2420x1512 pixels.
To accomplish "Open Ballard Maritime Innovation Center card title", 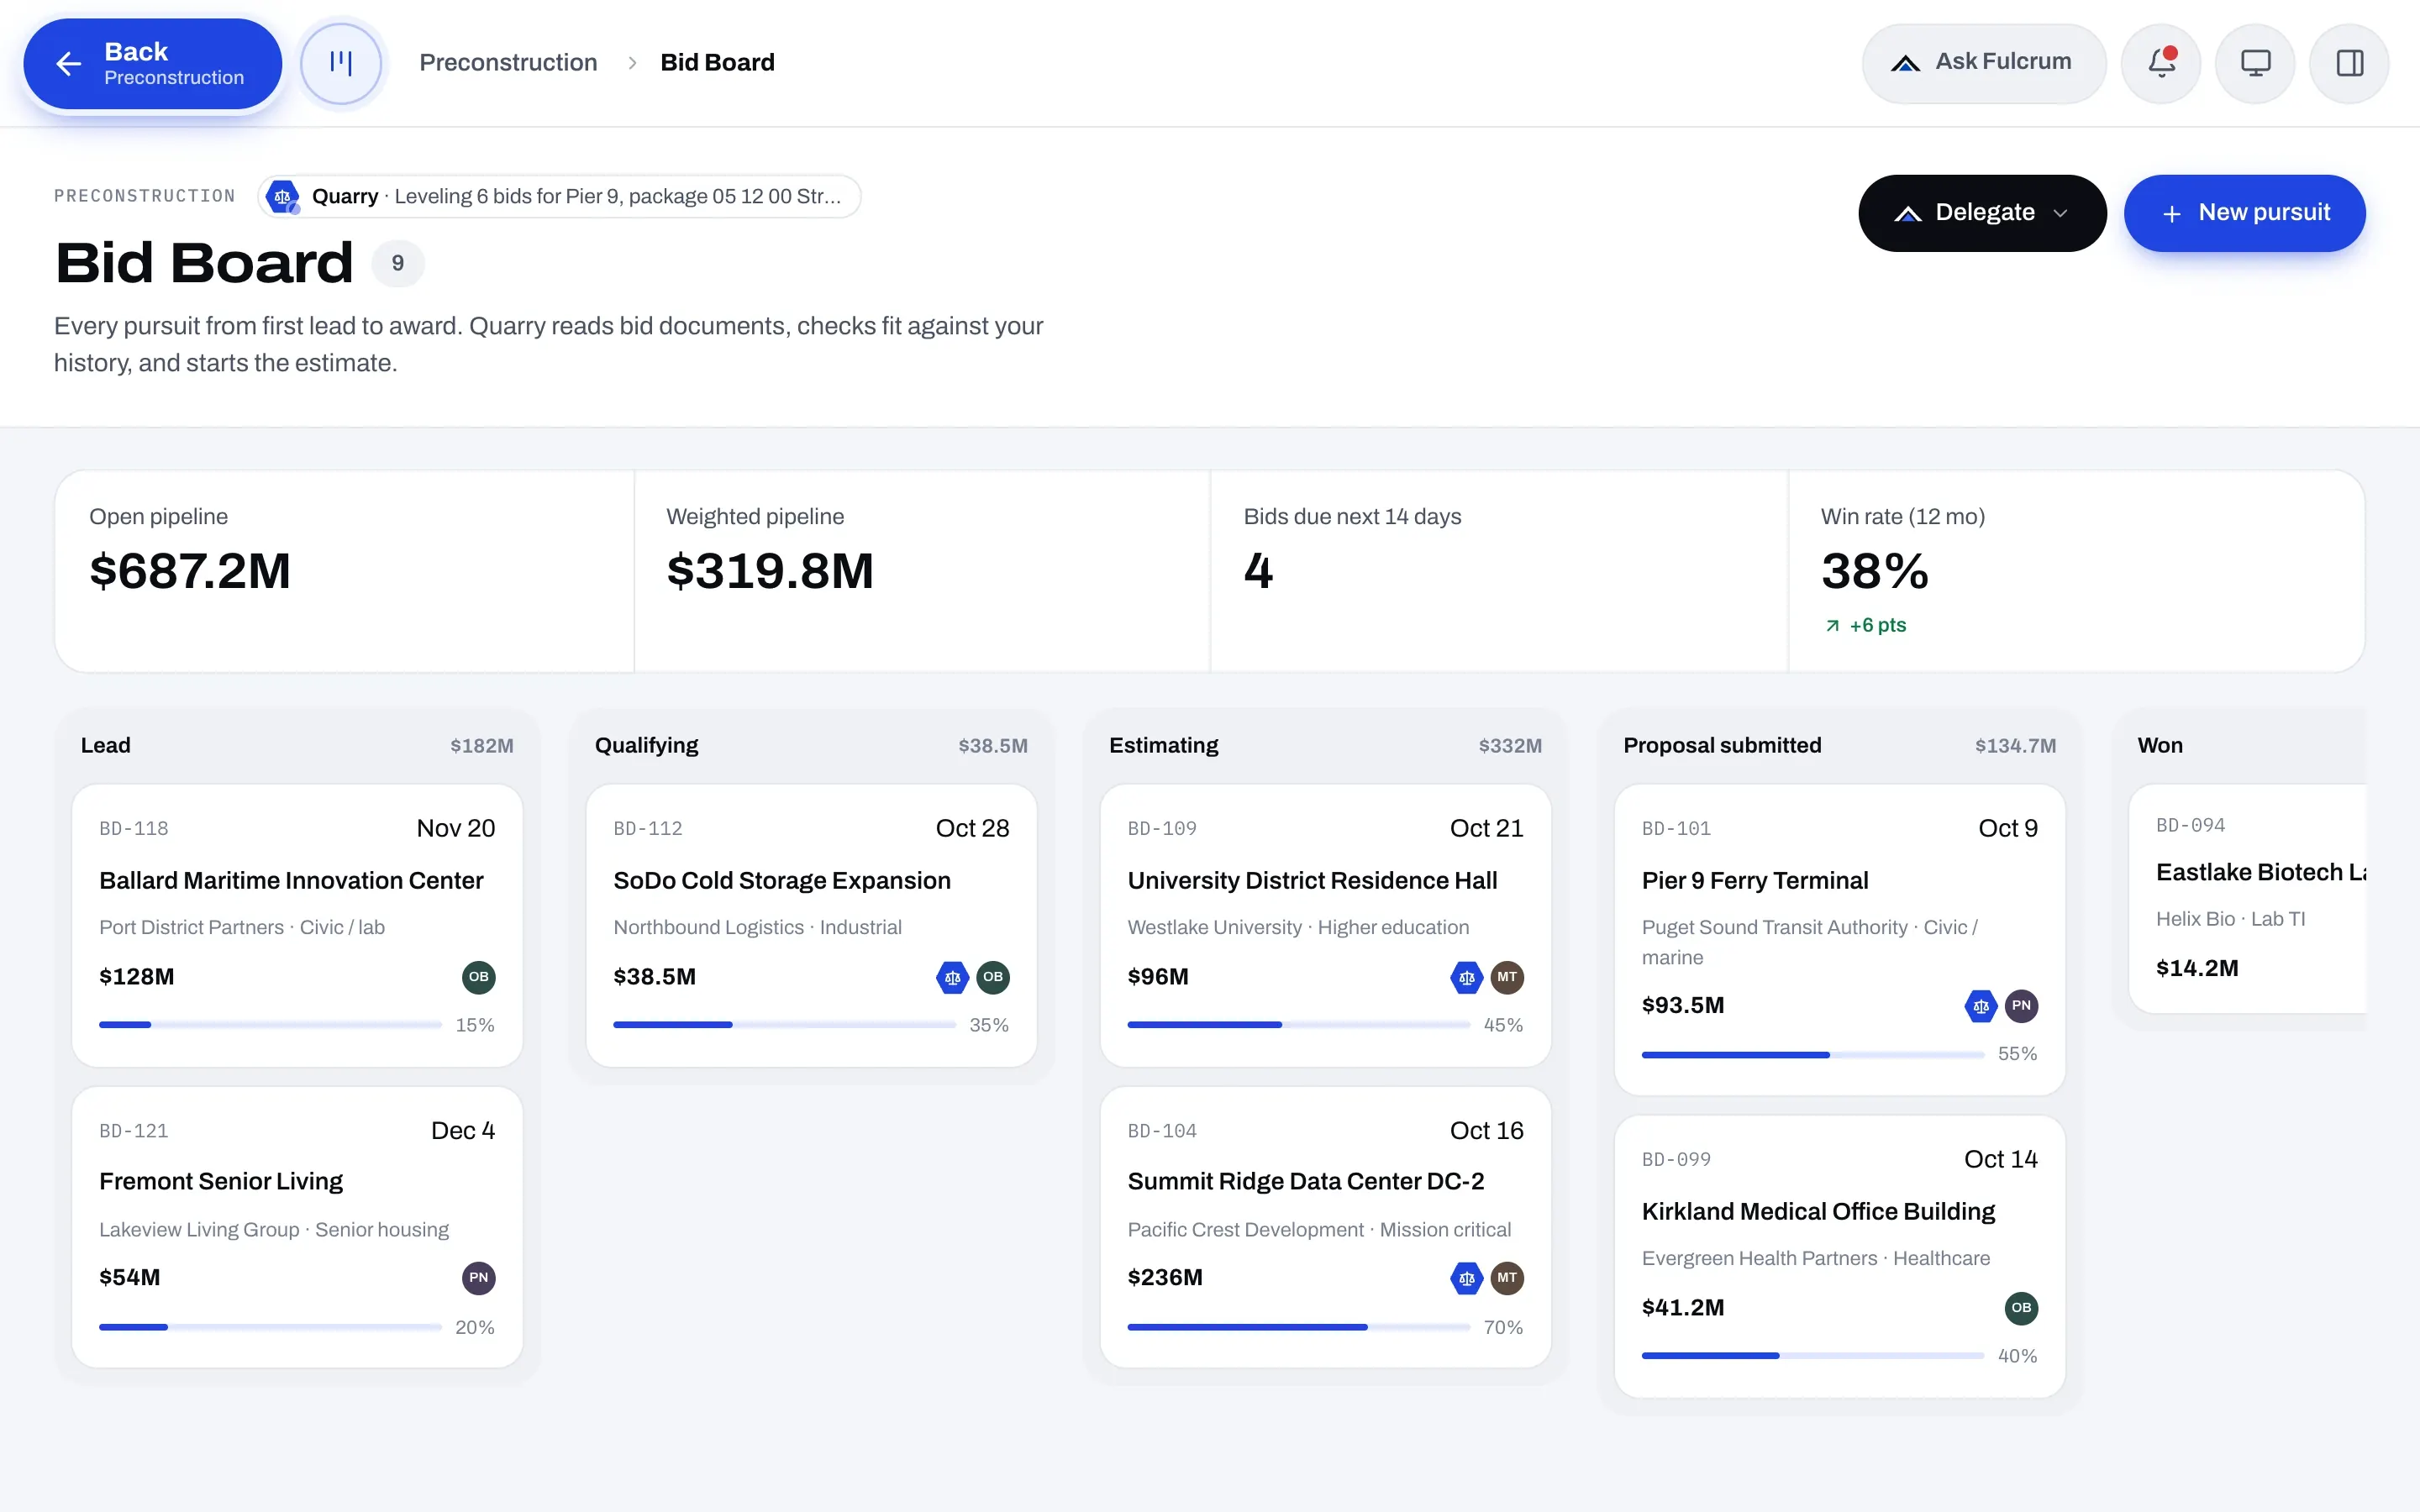I will (x=291, y=880).
